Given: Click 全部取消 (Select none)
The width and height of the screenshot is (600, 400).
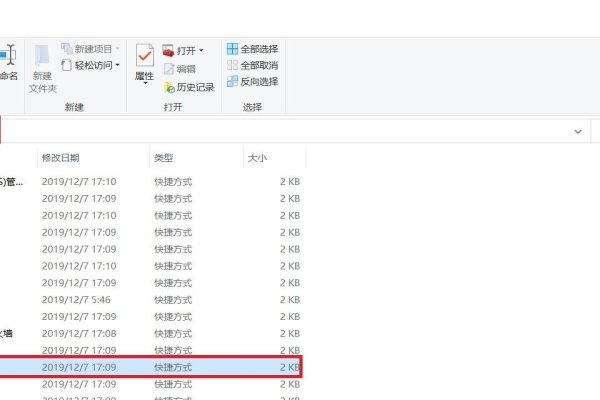Looking at the screenshot, I should coord(253,65).
